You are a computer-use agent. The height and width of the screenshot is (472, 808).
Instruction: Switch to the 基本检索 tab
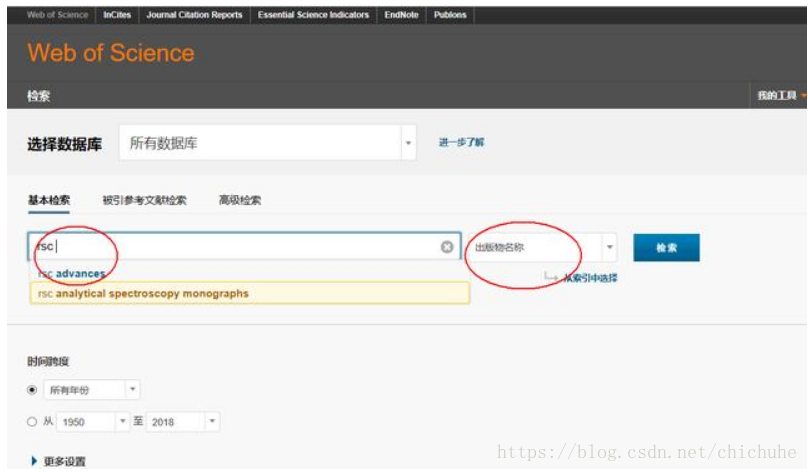coord(49,200)
